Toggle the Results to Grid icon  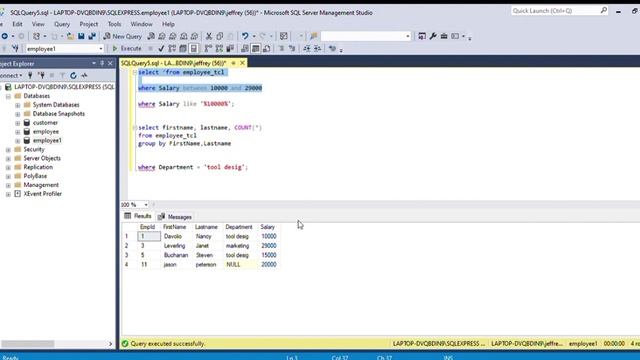(256, 49)
